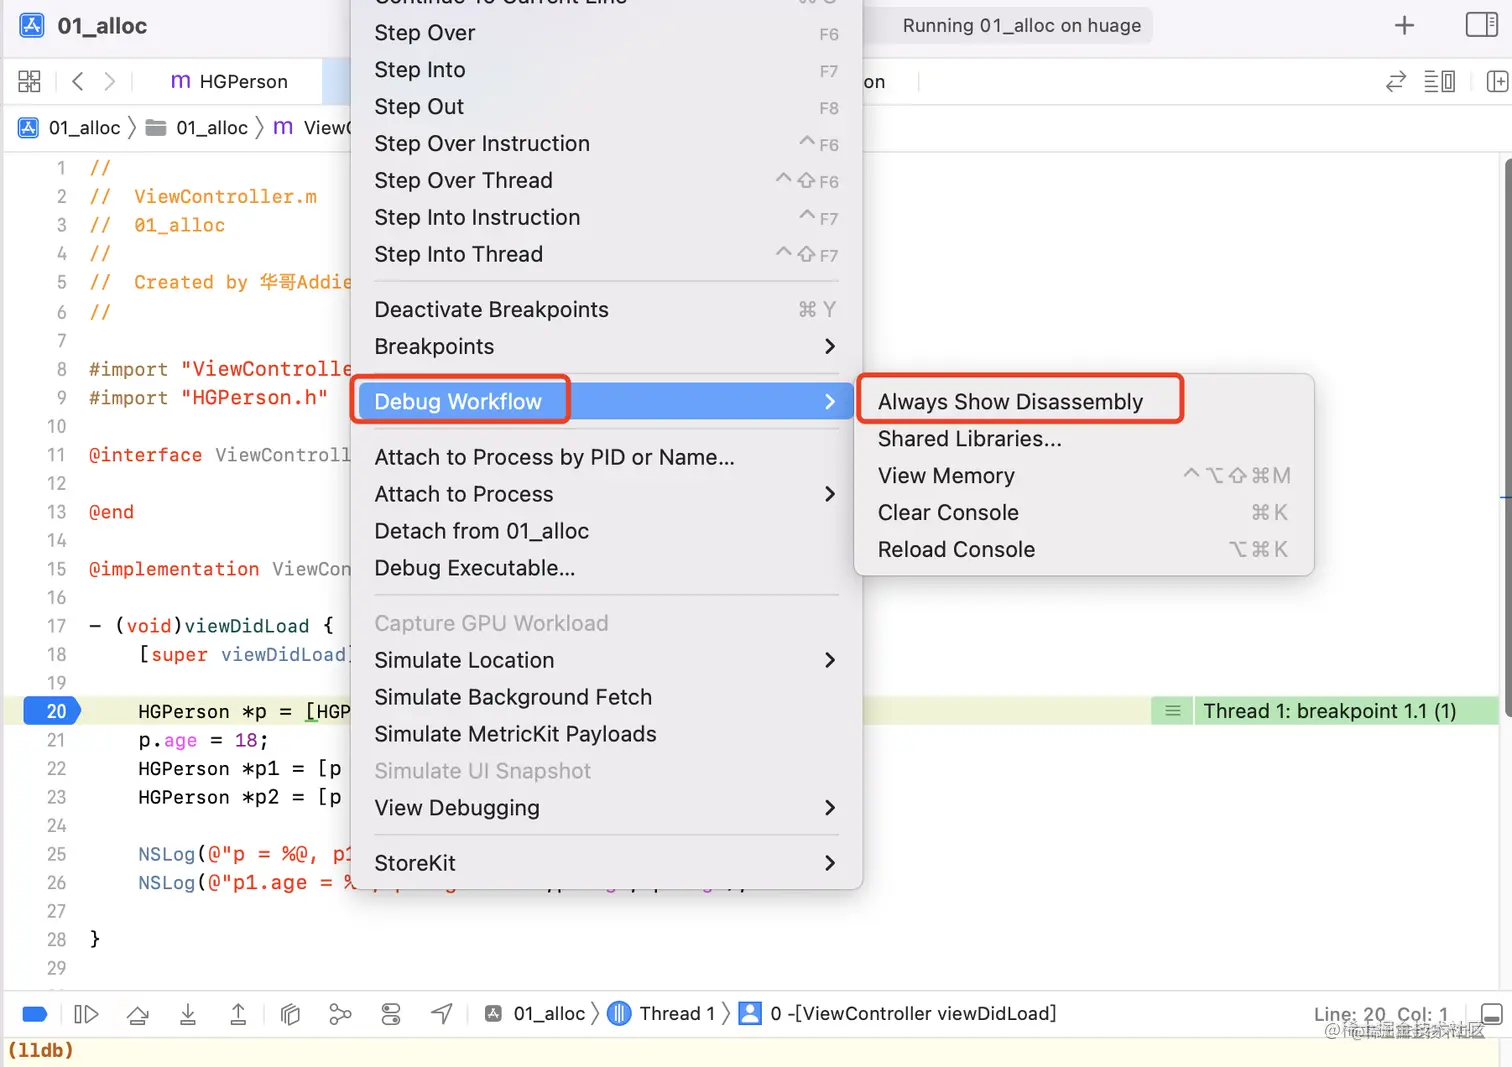The image size is (1512, 1067).
Task: Click the Step Over icon in debug bar
Action: (x=138, y=1014)
